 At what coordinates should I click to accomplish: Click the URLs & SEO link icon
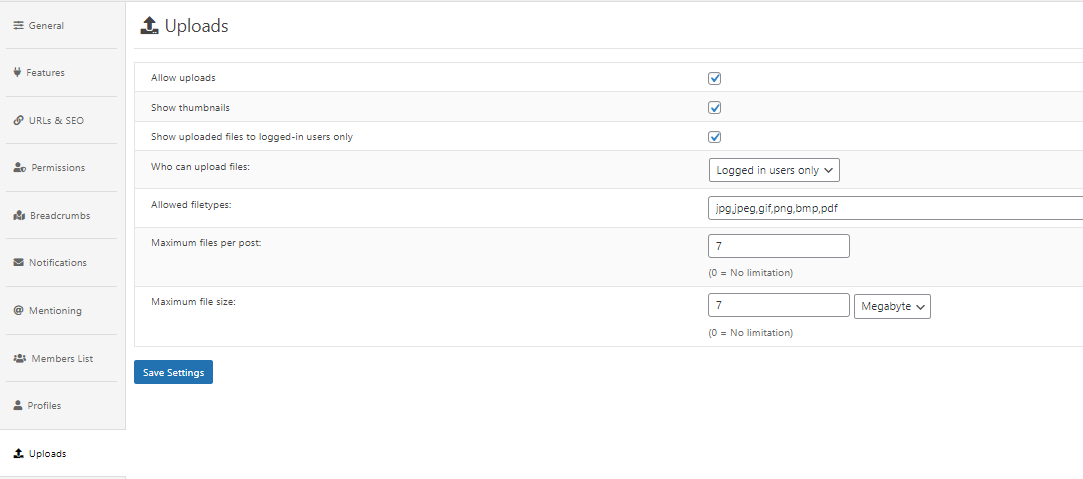tap(19, 120)
